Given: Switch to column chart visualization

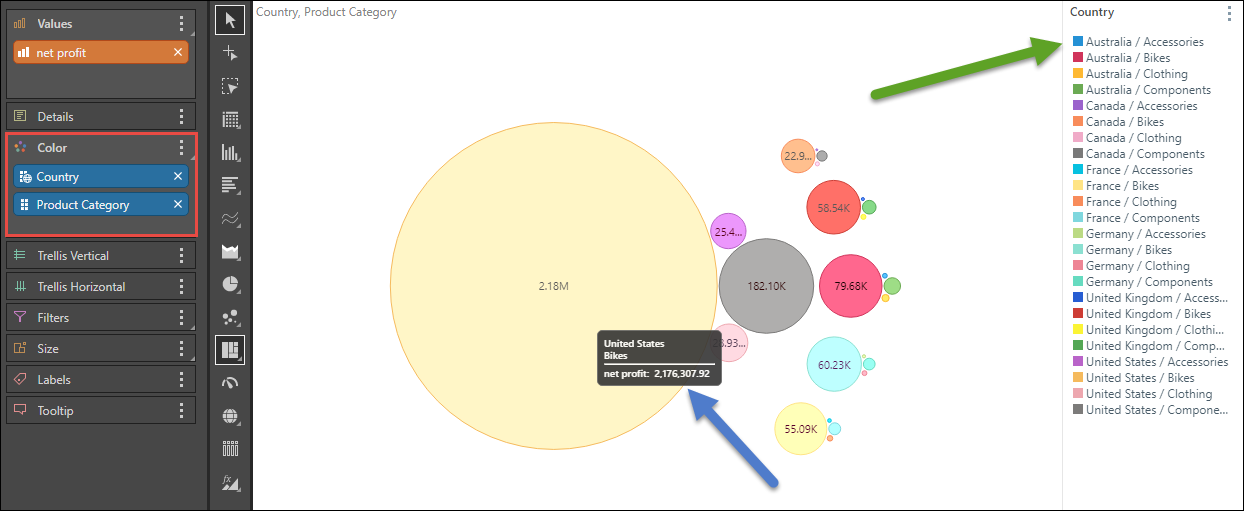Looking at the screenshot, I should (x=230, y=153).
